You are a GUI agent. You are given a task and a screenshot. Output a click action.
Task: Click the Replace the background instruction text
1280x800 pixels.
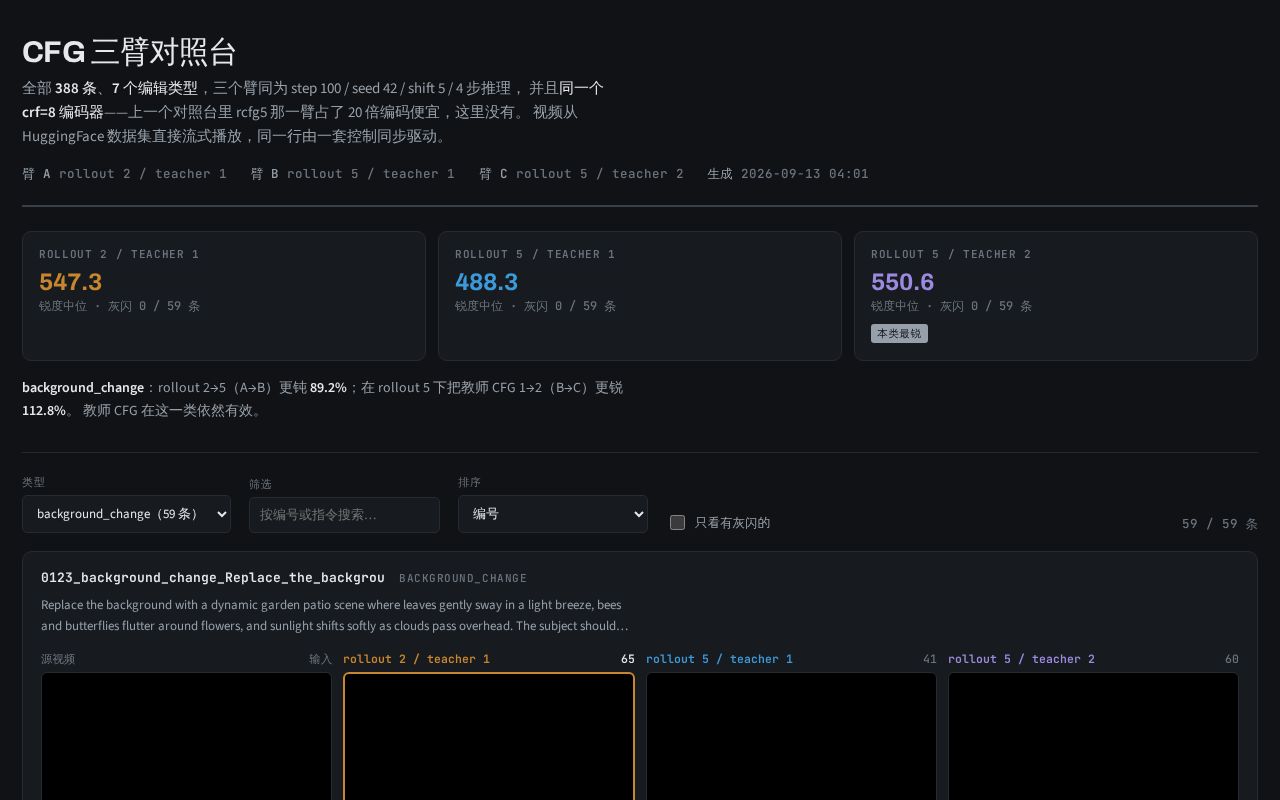[335, 615]
